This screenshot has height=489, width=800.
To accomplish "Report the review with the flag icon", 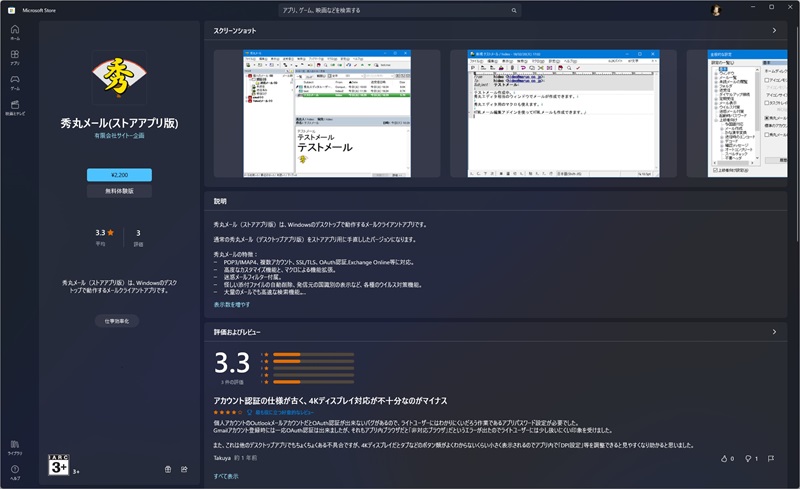I will click(x=771, y=458).
